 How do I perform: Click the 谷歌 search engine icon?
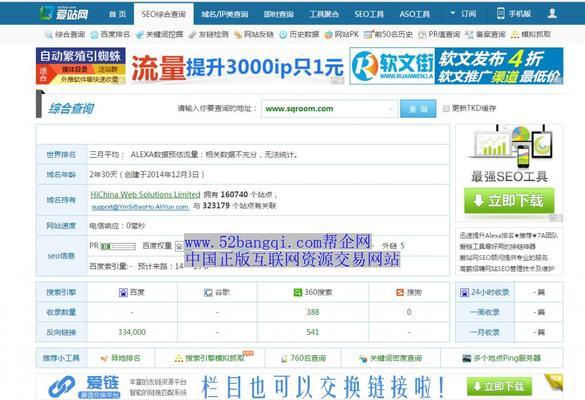(208, 293)
